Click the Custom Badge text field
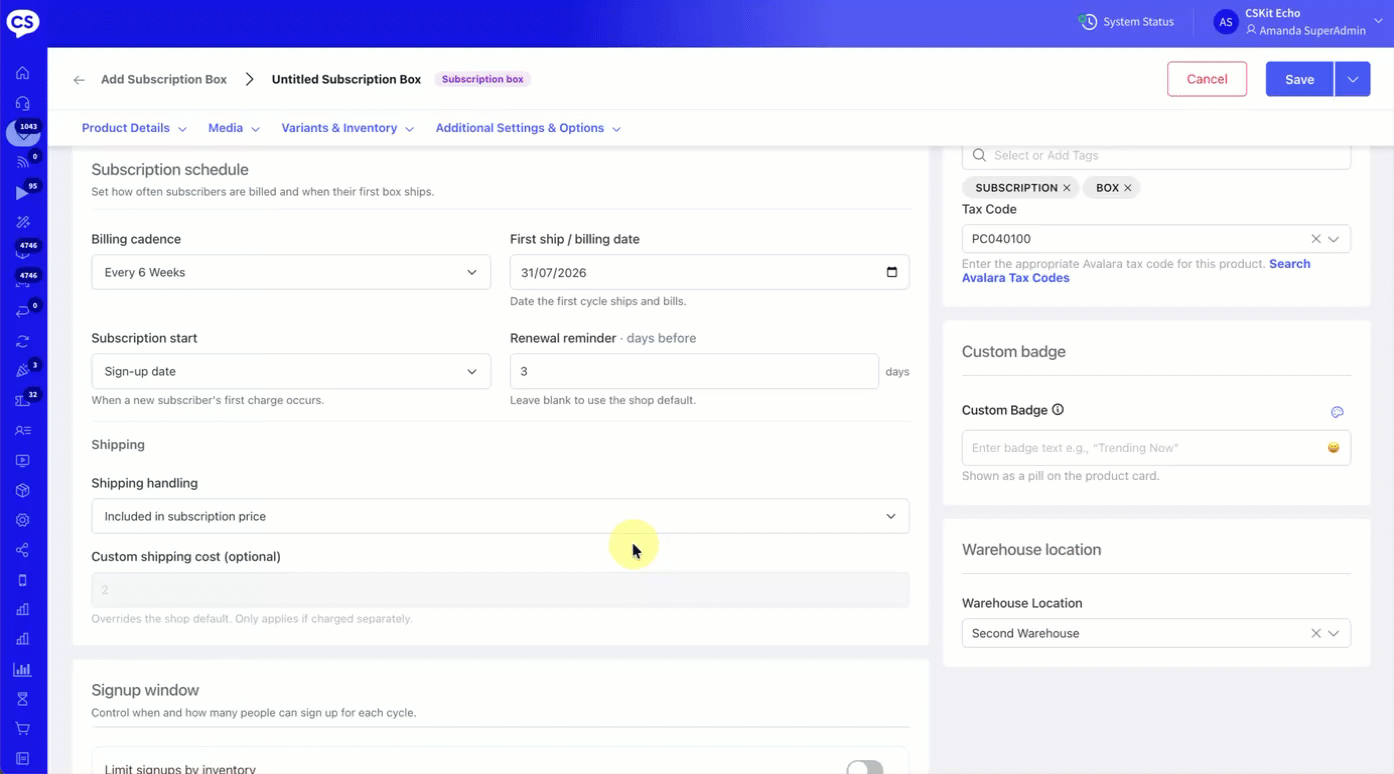Image resolution: width=1394 pixels, height=774 pixels. tap(1156, 448)
